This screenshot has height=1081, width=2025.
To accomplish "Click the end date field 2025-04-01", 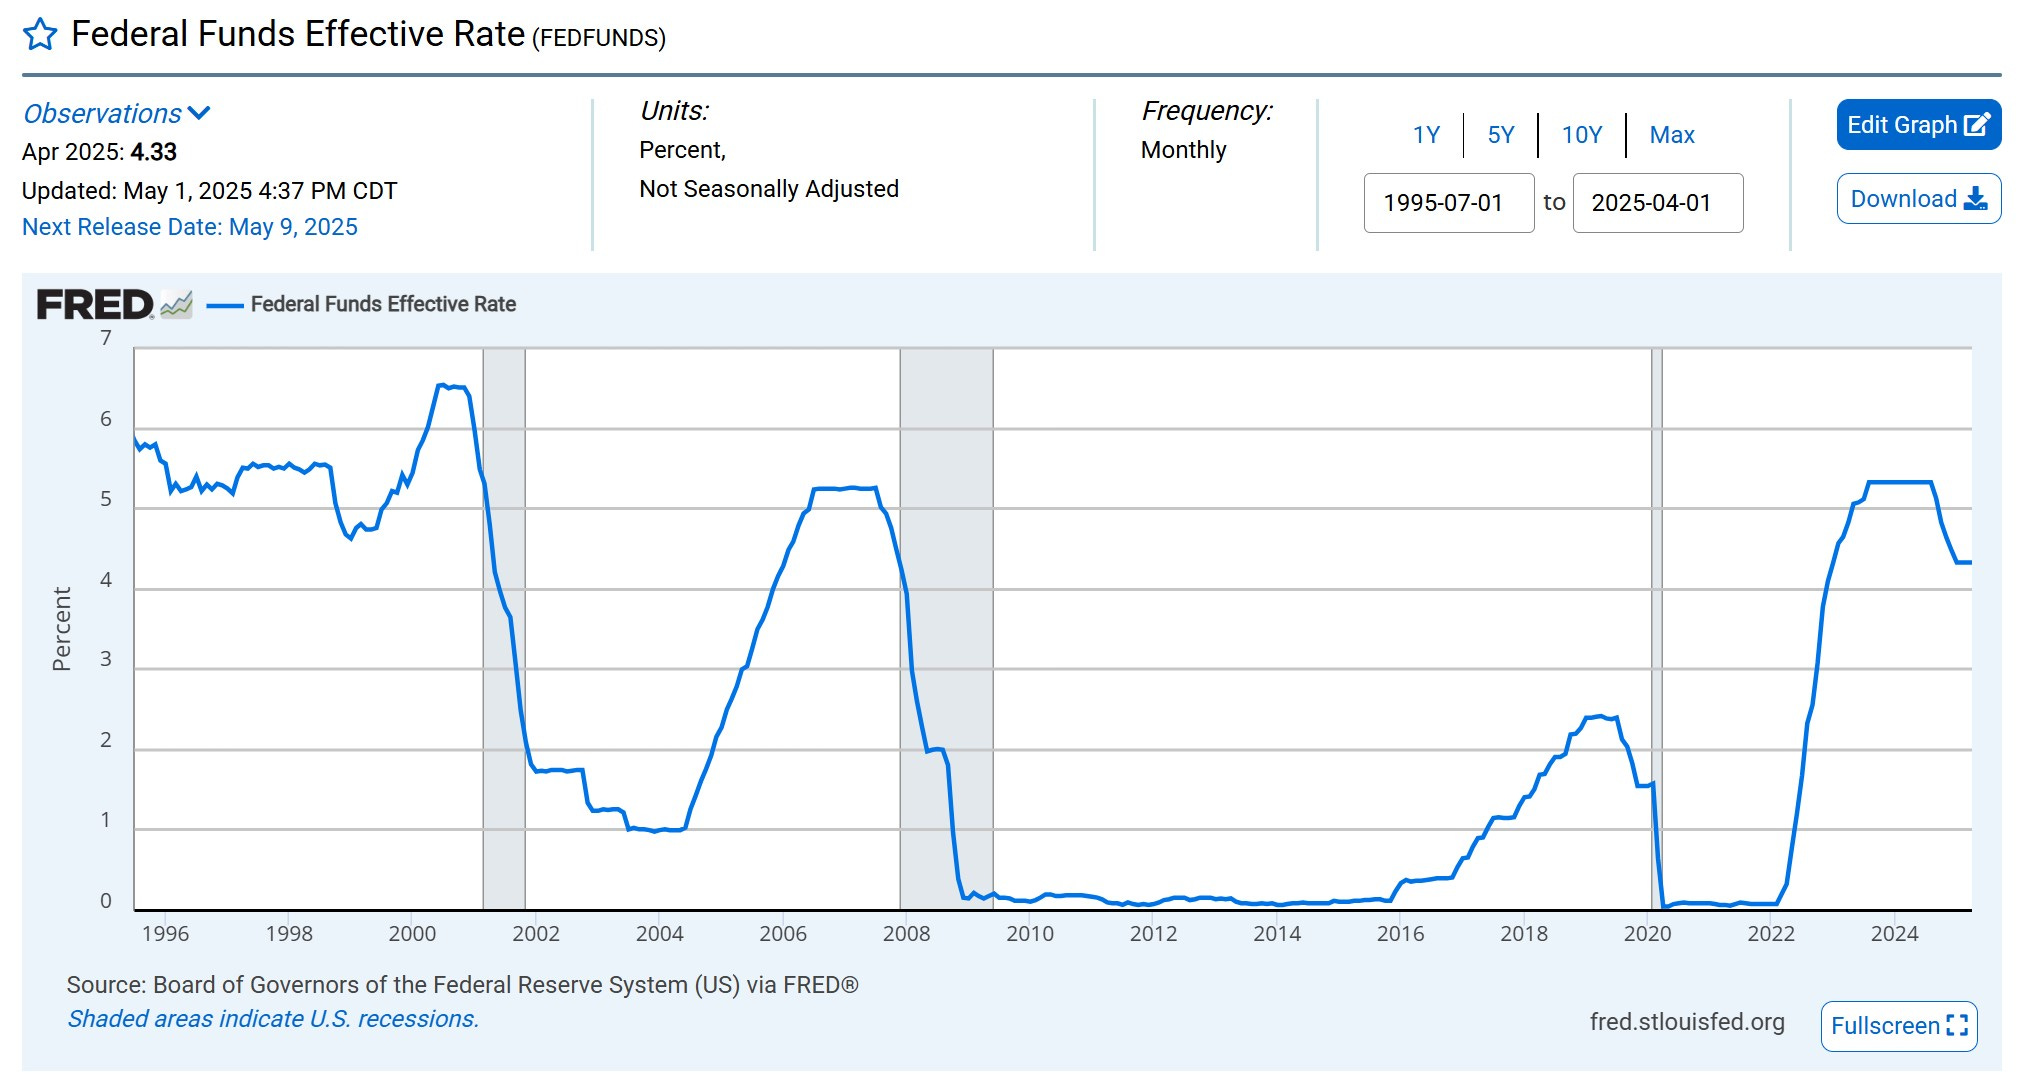I will pos(1657,203).
